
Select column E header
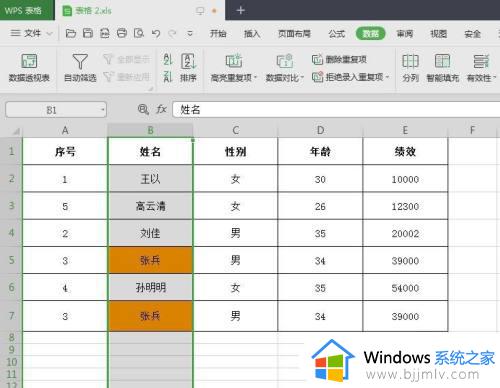coord(405,130)
